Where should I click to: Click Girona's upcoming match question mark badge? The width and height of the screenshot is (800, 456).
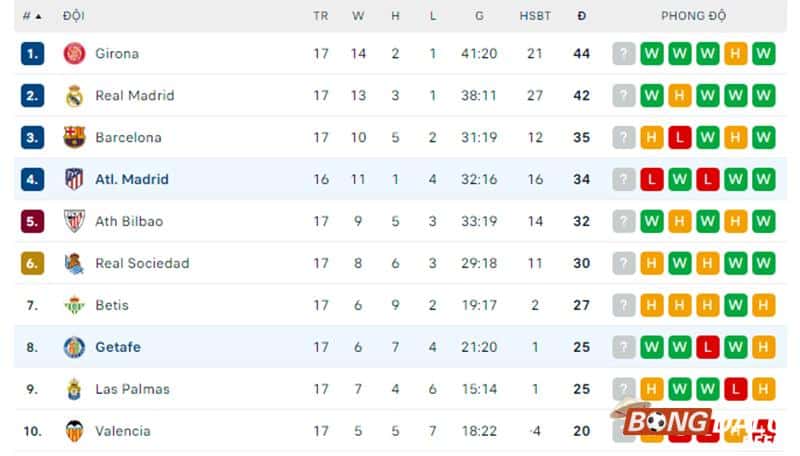(x=624, y=54)
